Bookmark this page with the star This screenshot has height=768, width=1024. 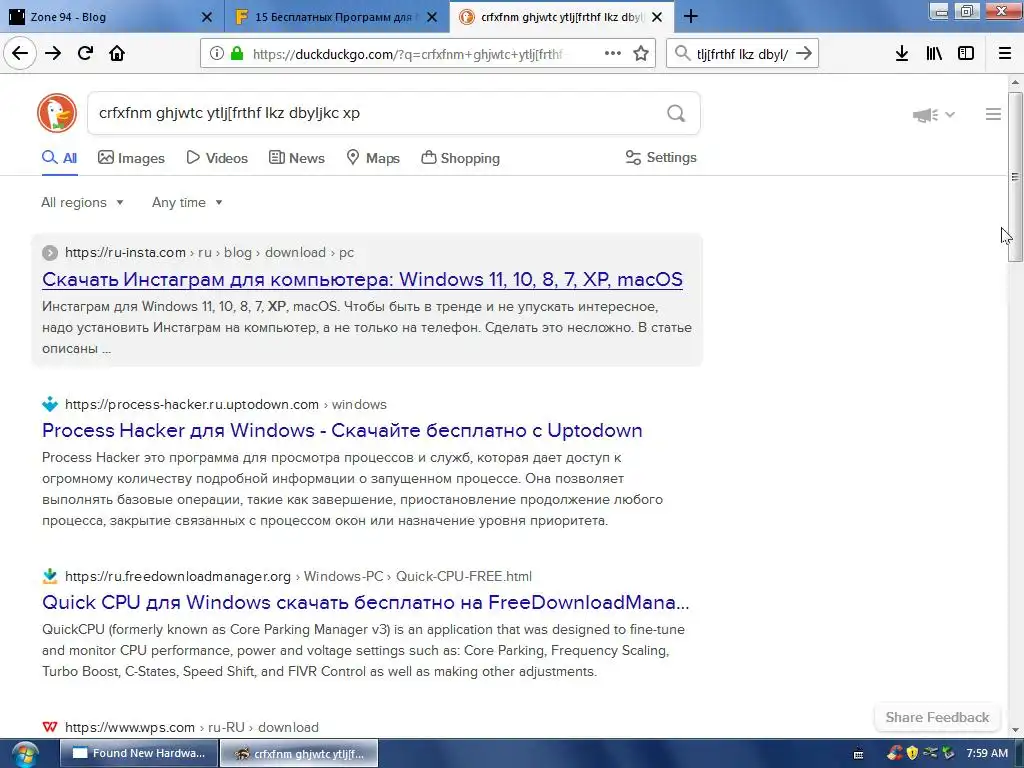tap(641, 54)
